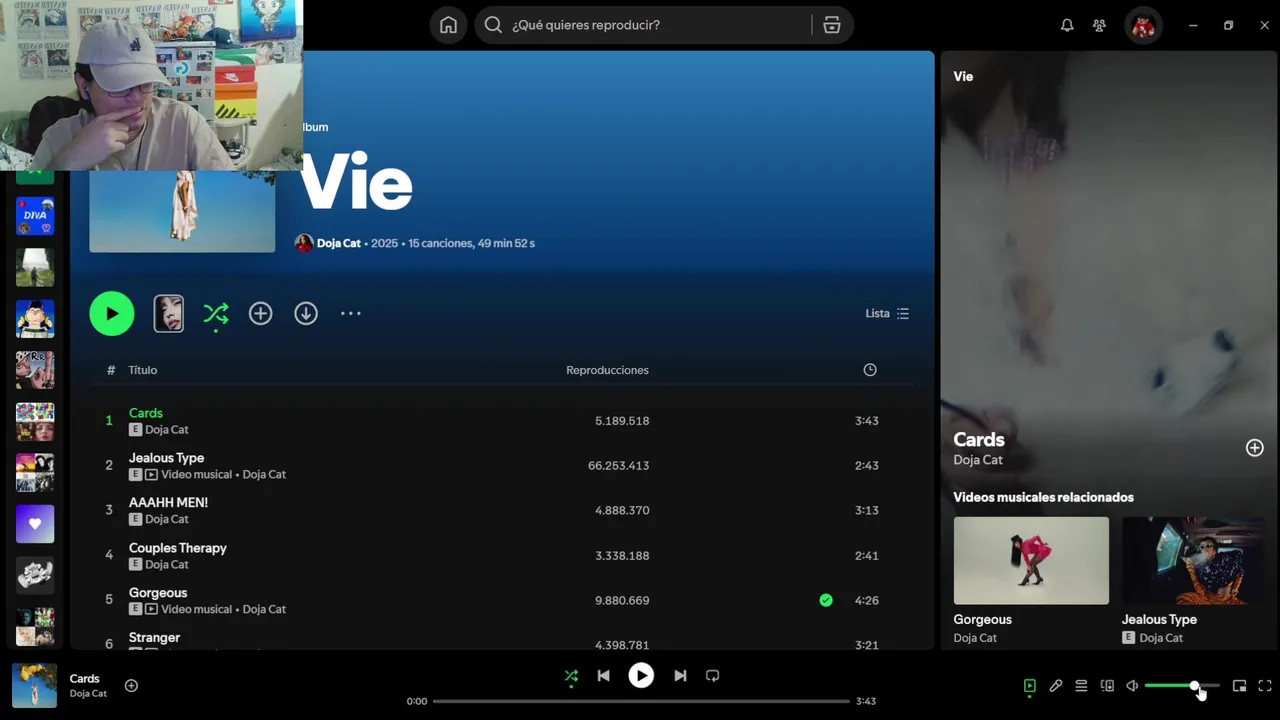
Task: Adjust the volume slider
Action: click(1182, 686)
